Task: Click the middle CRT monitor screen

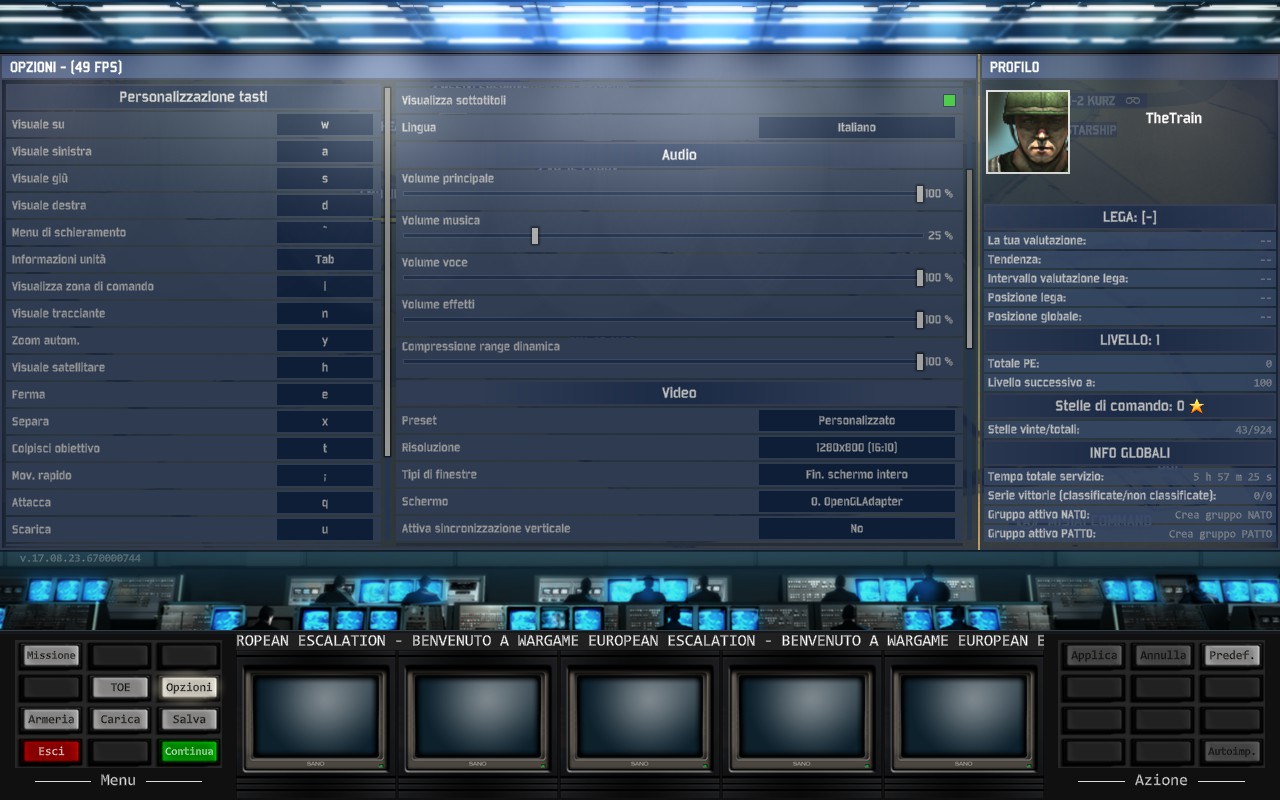Action: (640, 716)
